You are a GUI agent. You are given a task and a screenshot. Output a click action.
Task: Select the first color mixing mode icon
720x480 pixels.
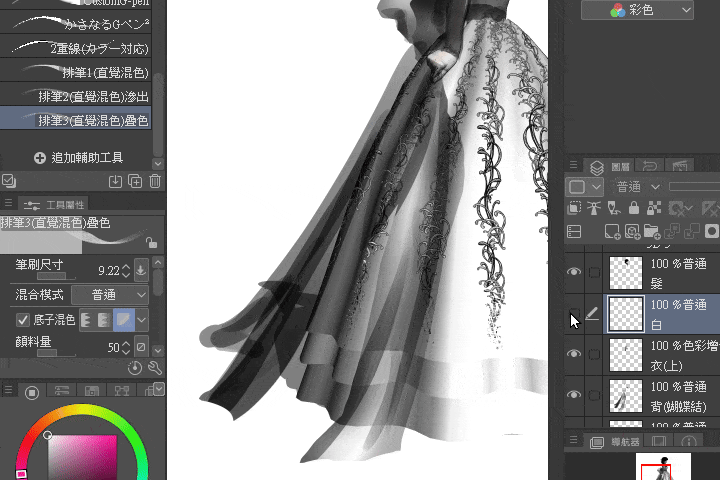[86, 320]
